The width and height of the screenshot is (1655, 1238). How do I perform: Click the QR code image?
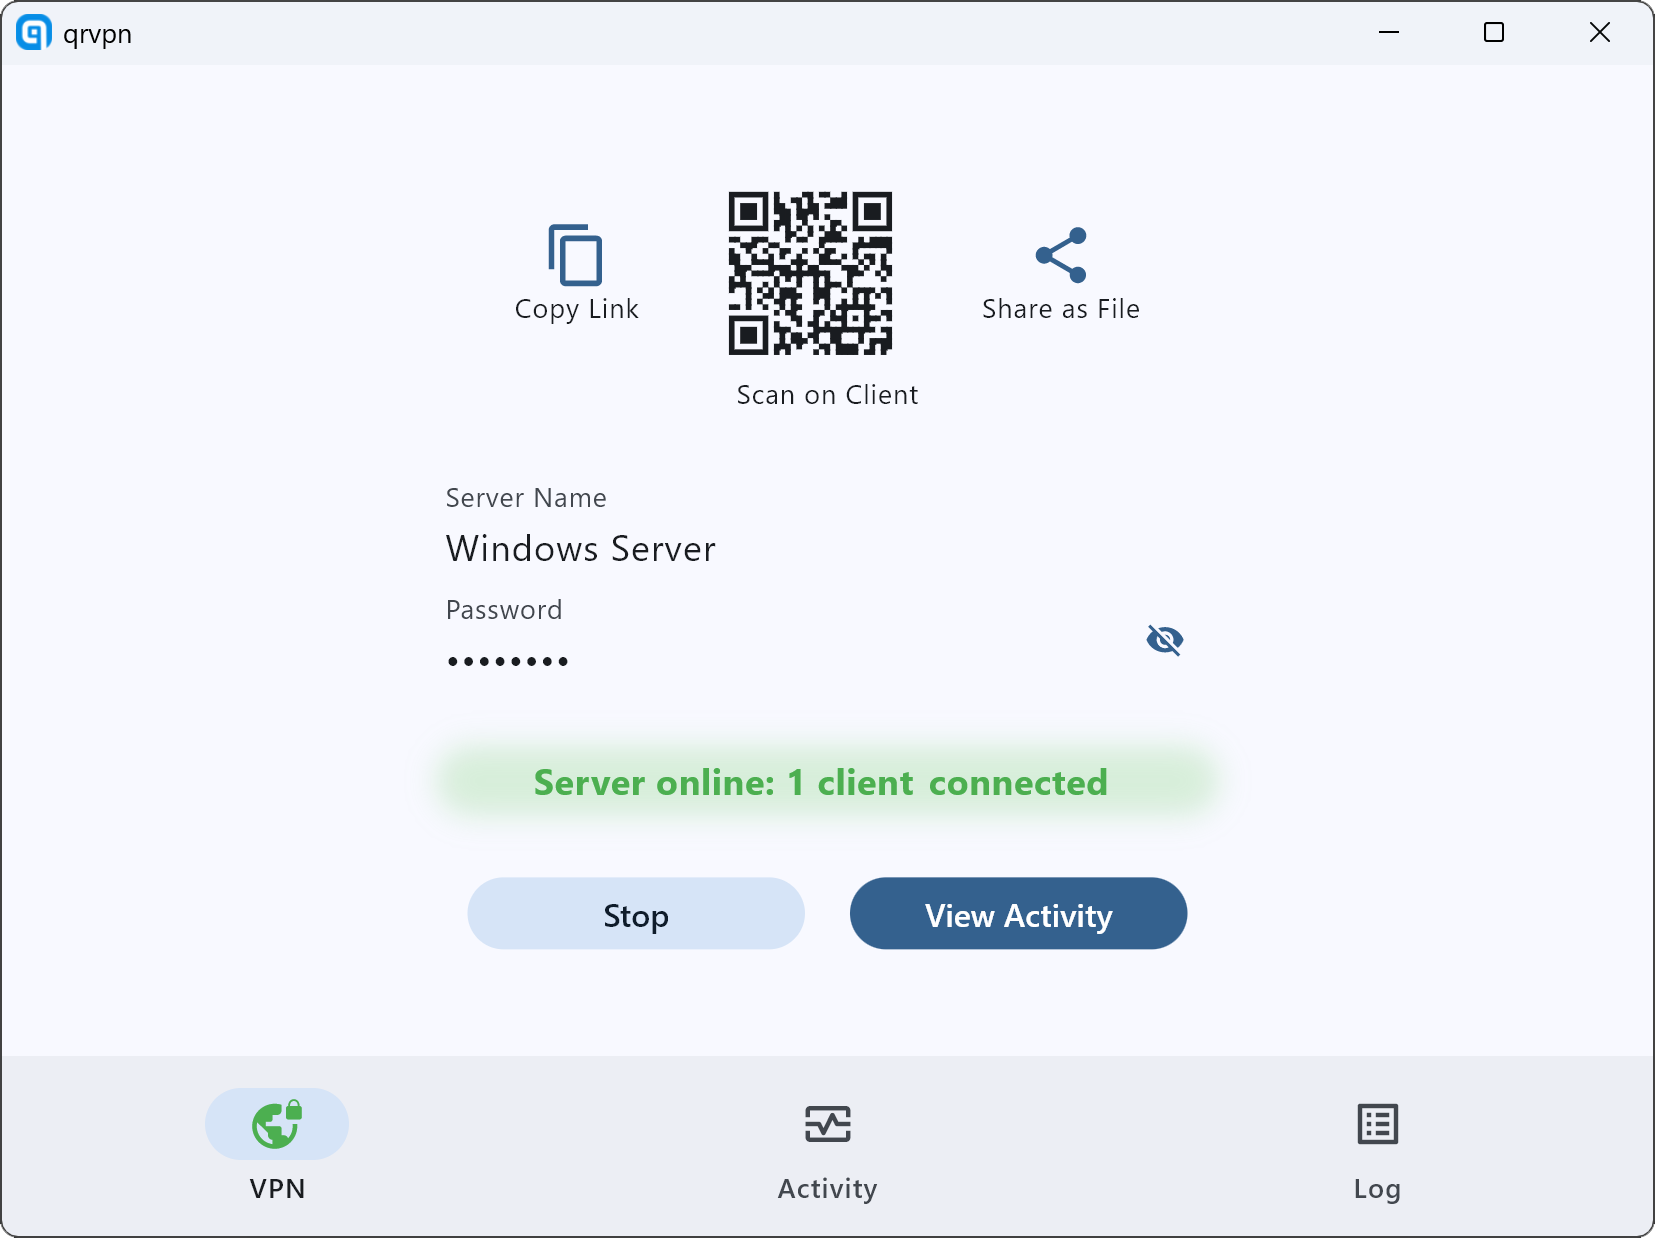click(810, 273)
